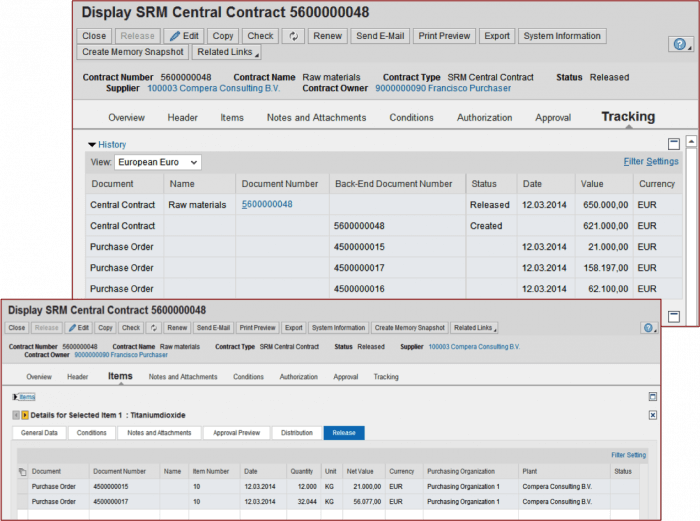Click Create Memory Snapshot in the Items window

click(409, 328)
